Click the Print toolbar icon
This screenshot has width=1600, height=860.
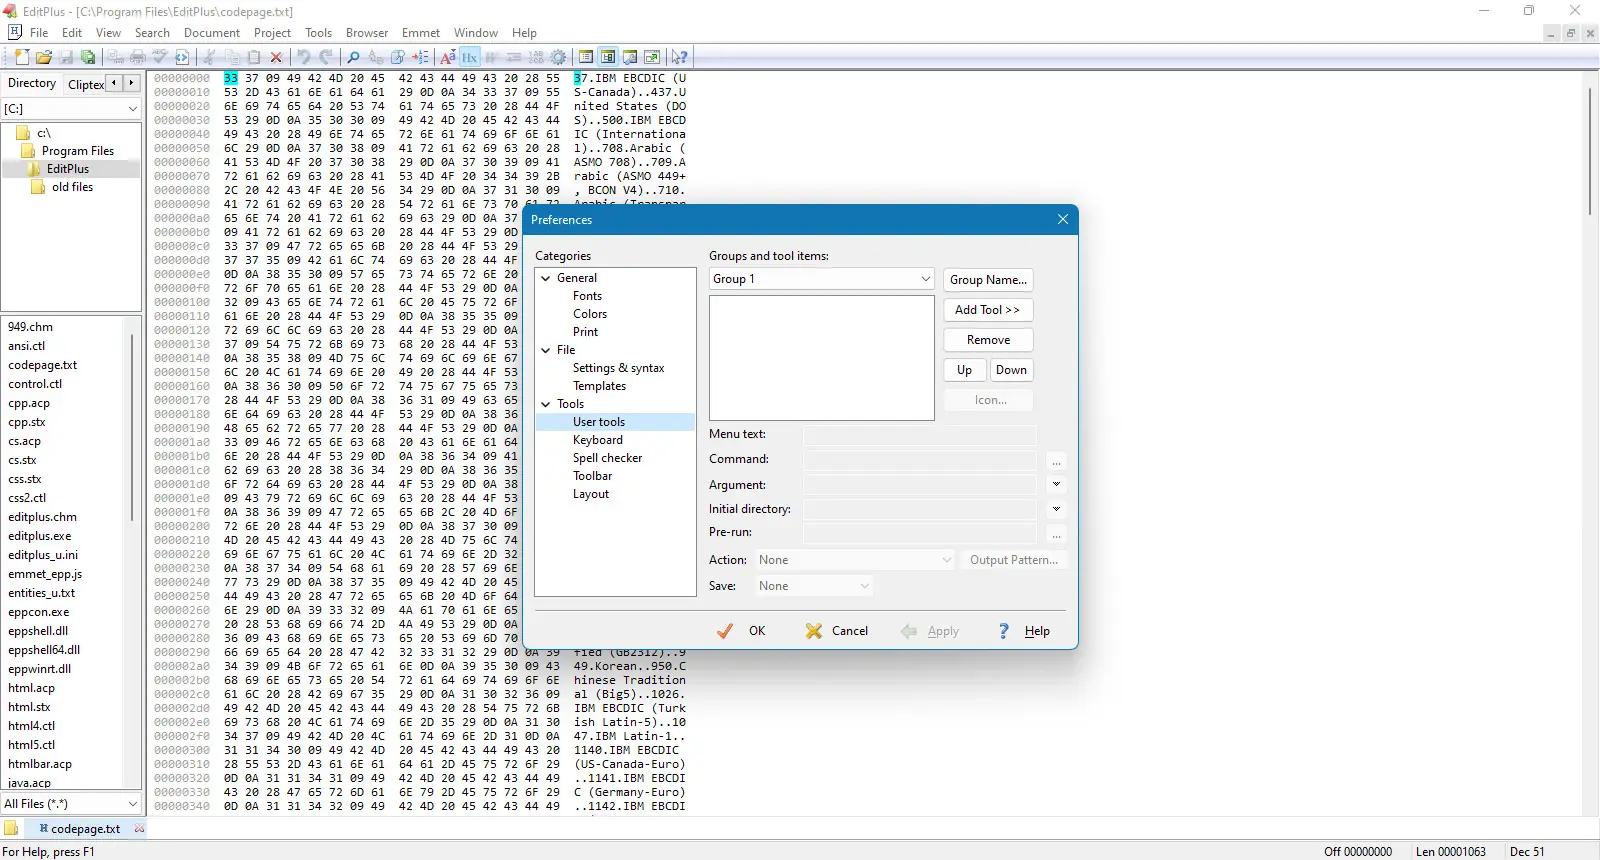[x=138, y=57]
